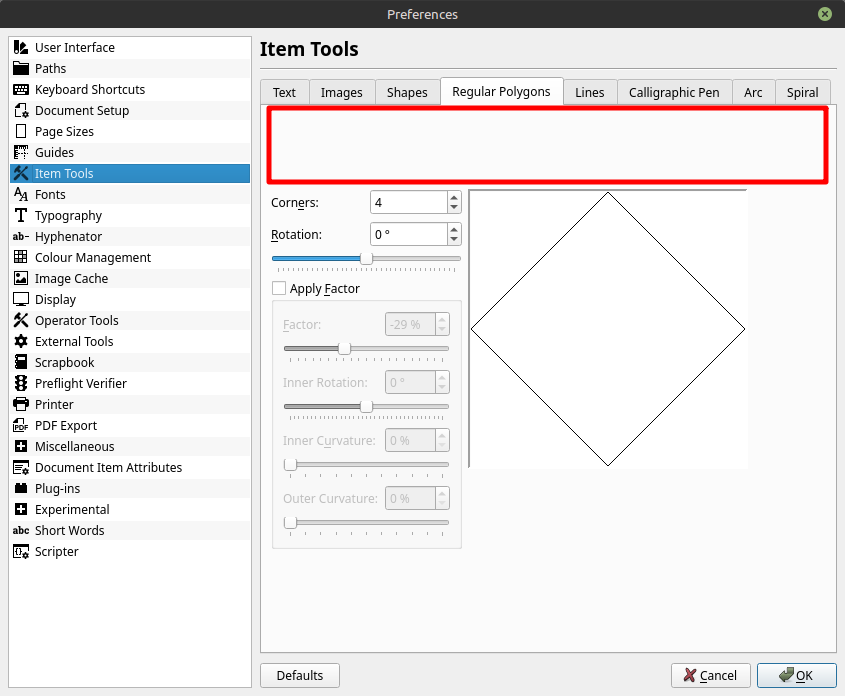Click the Rotation slider handle
The image size is (845, 696).
click(366, 258)
